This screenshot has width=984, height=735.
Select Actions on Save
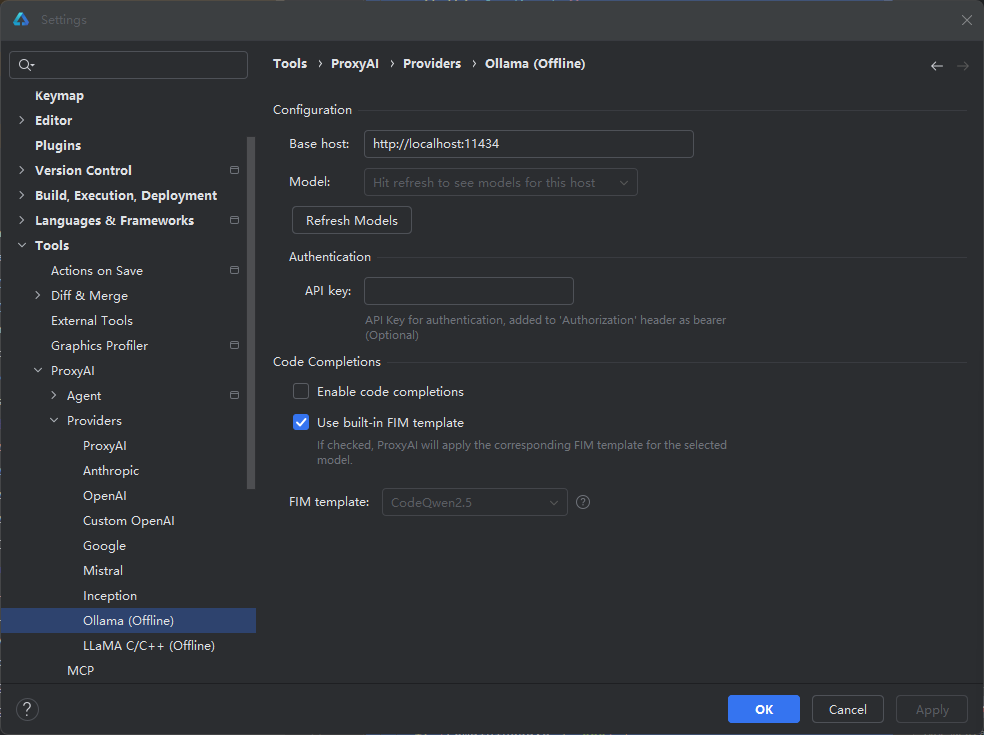coord(97,271)
